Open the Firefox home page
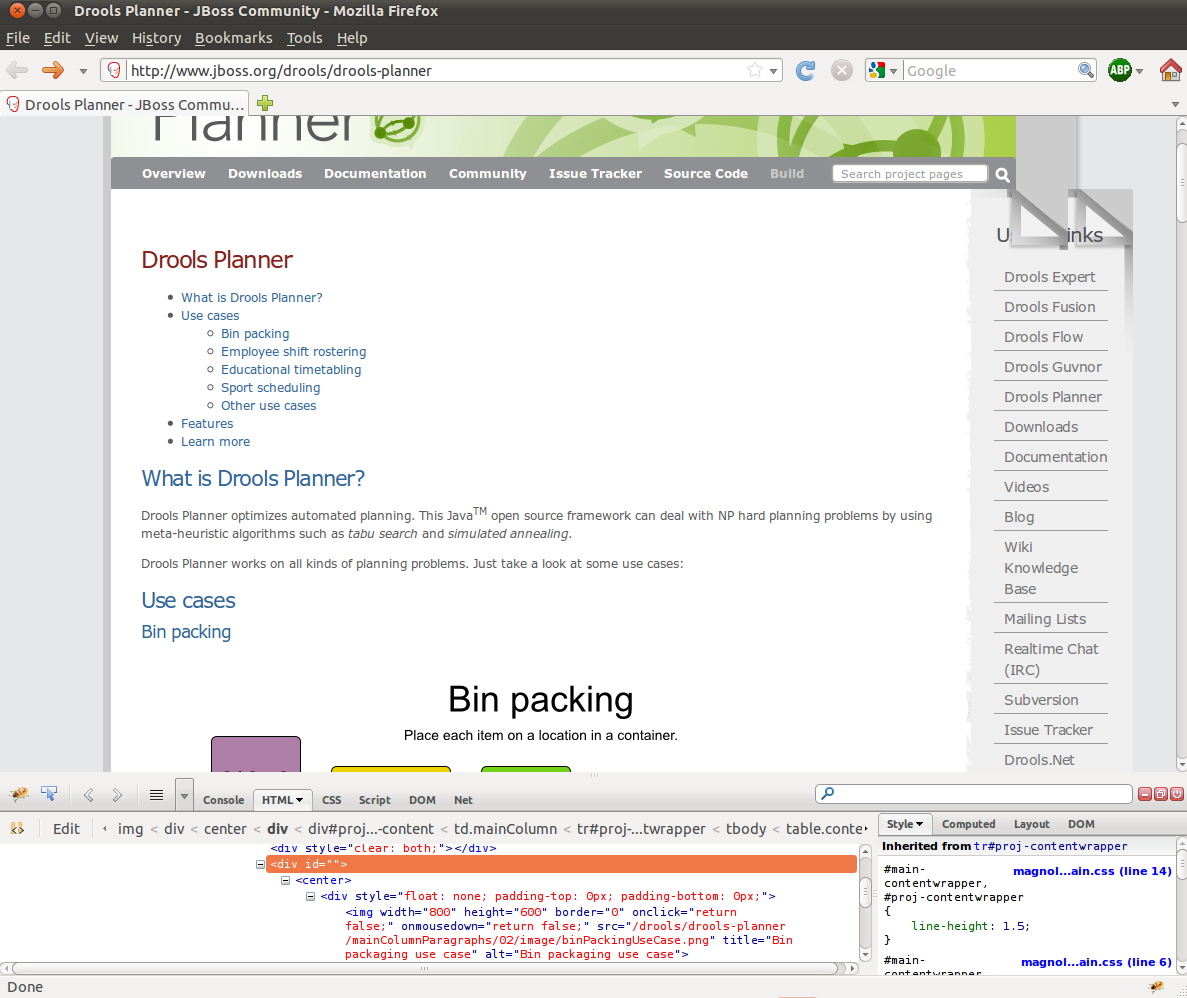Image resolution: width=1187 pixels, height=998 pixels. coord(1170,70)
